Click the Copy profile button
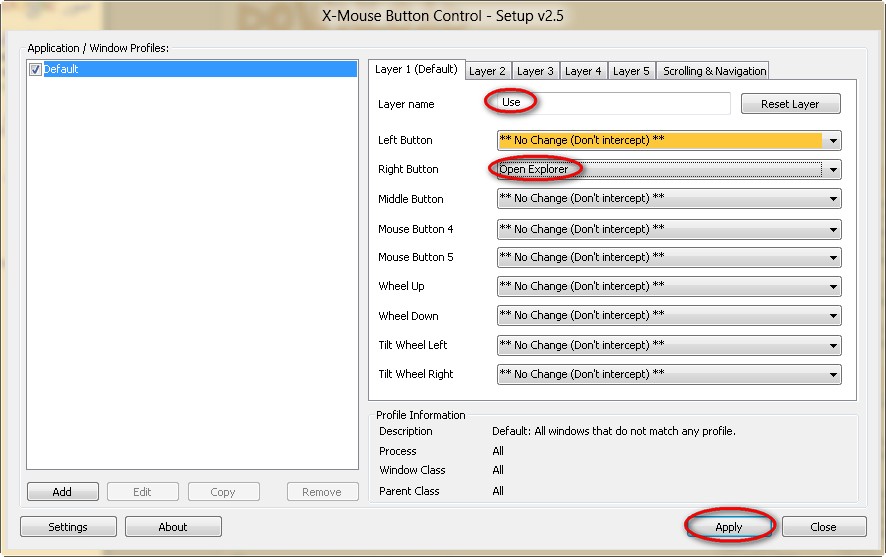886x557 pixels. coord(223,492)
